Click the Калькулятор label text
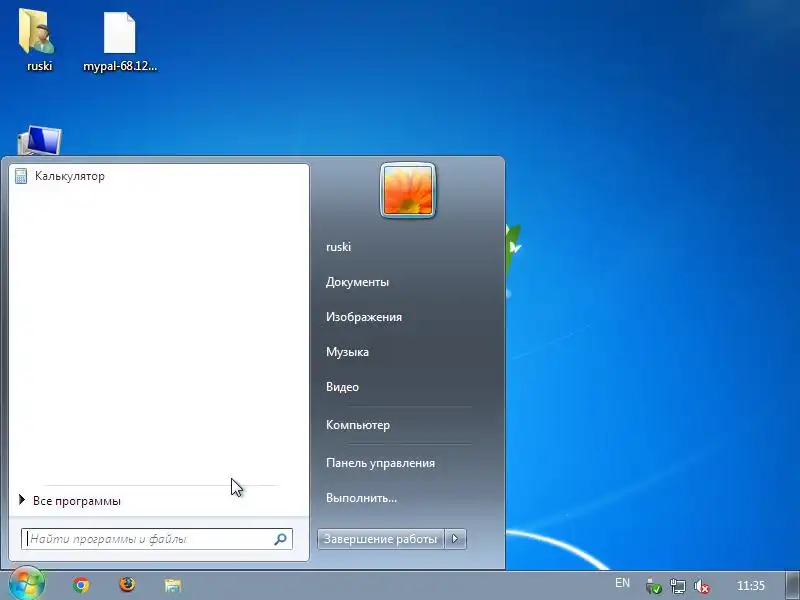The height and width of the screenshot is (600, 800). coord(70,176)
